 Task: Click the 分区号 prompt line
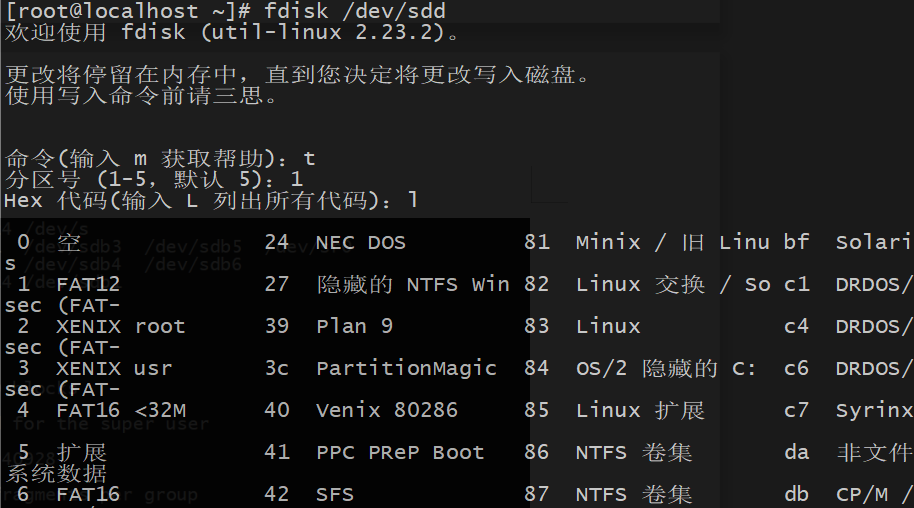[154, 179]
